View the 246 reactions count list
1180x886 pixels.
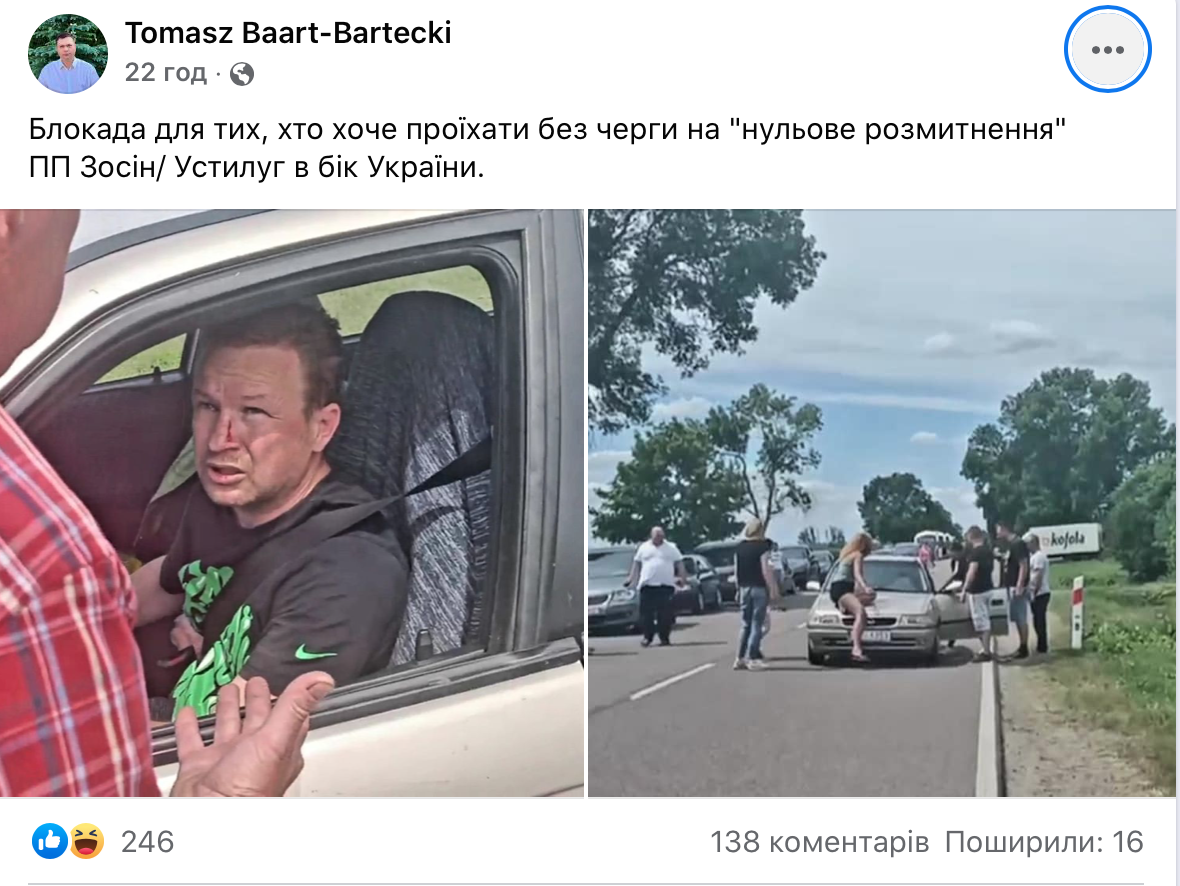148,842
